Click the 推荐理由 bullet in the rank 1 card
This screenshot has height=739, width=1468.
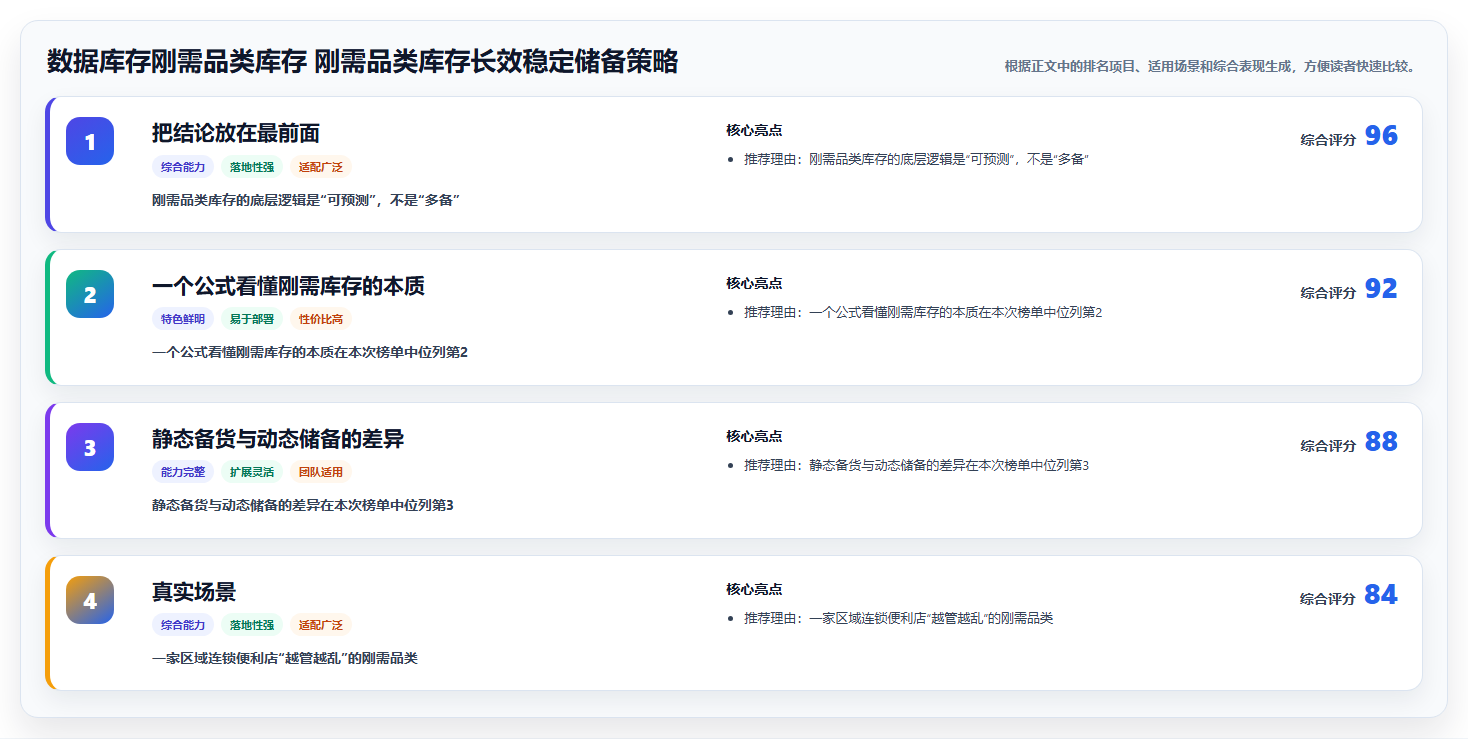point(916,159)
